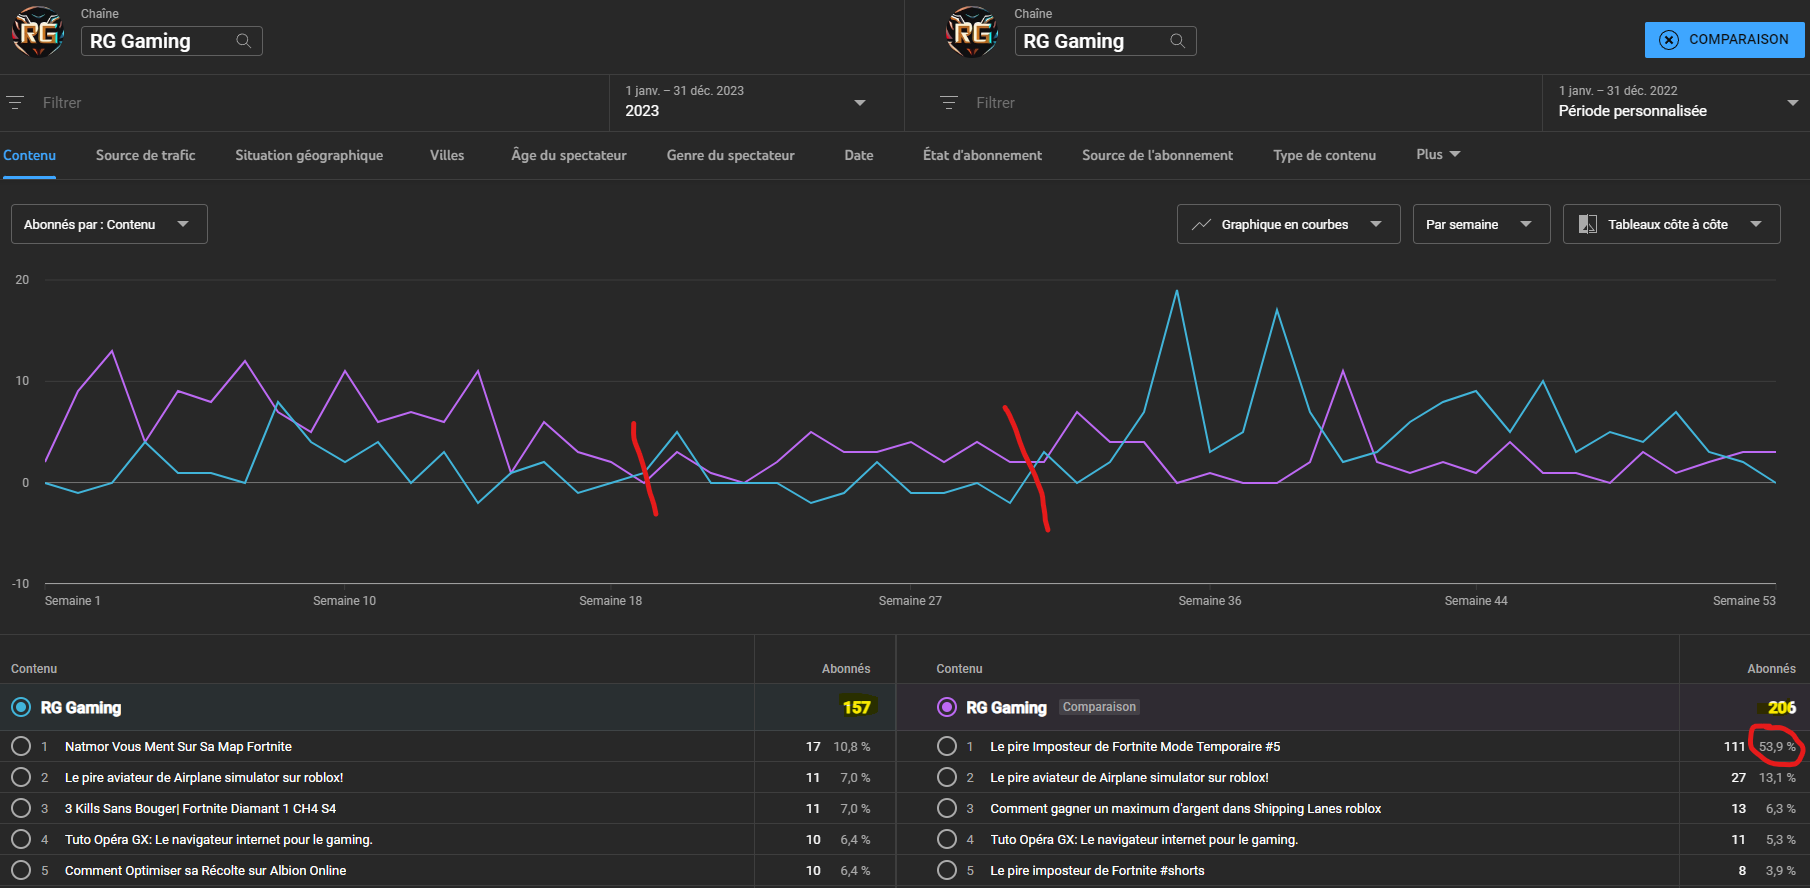Screen dimensions: 1810x888
Task: Select the radio in right table row 4
Action: point(947,839)
